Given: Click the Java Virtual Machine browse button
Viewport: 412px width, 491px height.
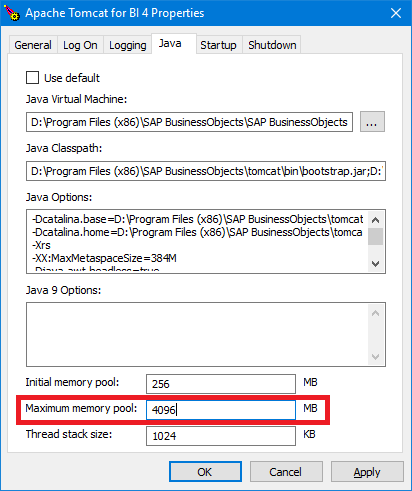Looking at the screenshot, I should pyautogui.click(x=372, y=122).
